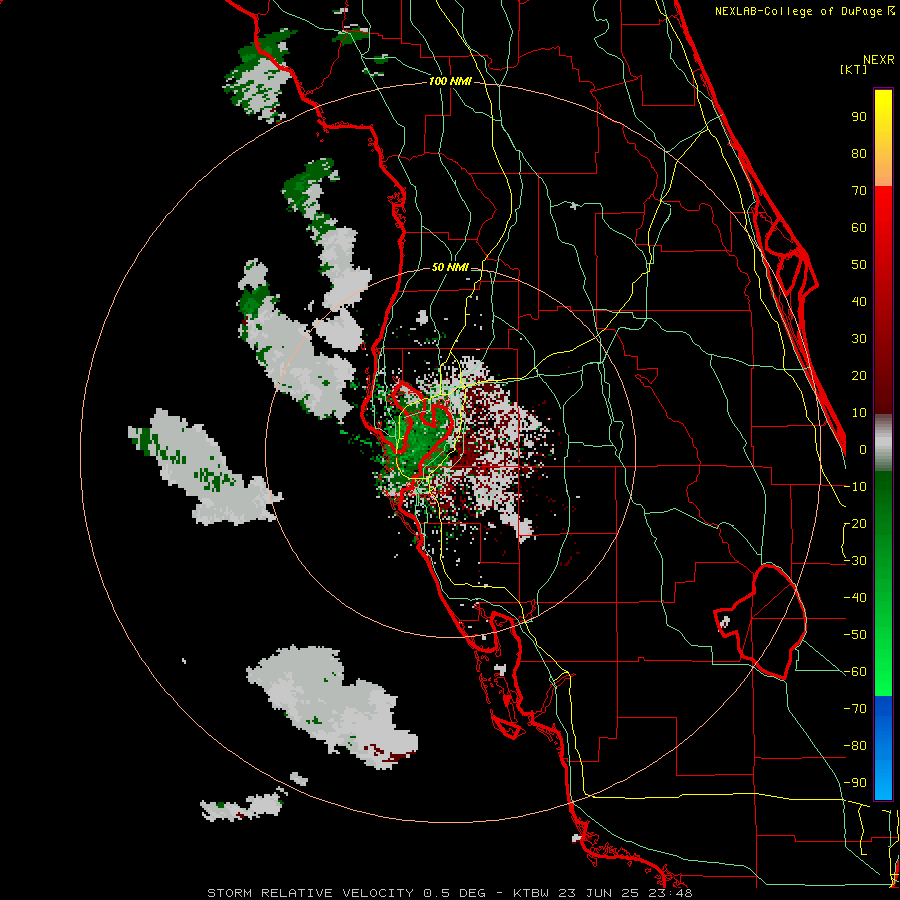
Task: Click the 20 value on the velocity scale
Action: pyautogui.click(x=859, y=376)
